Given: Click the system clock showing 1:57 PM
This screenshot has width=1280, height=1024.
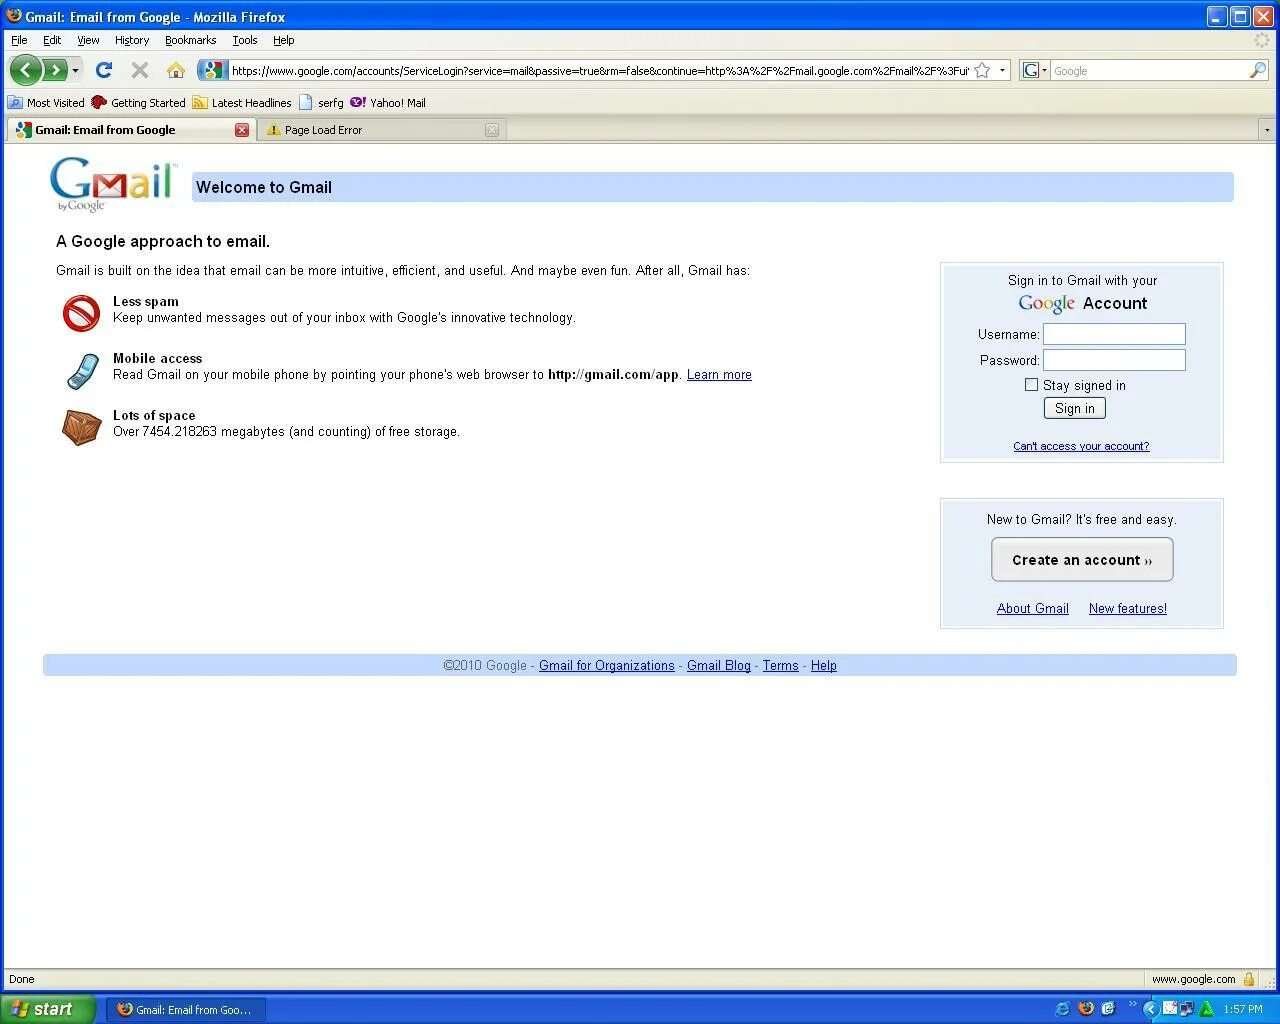Looking at the screenshot, I should [1243, 1010].
